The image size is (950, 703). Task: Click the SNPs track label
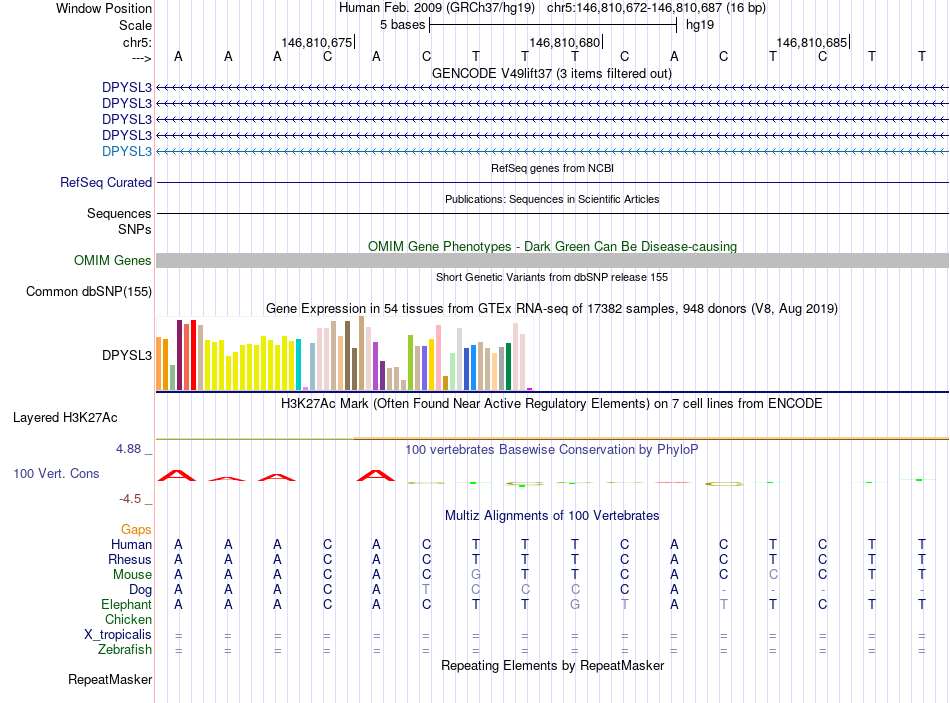pyautogui.click(x=135, y=229)
